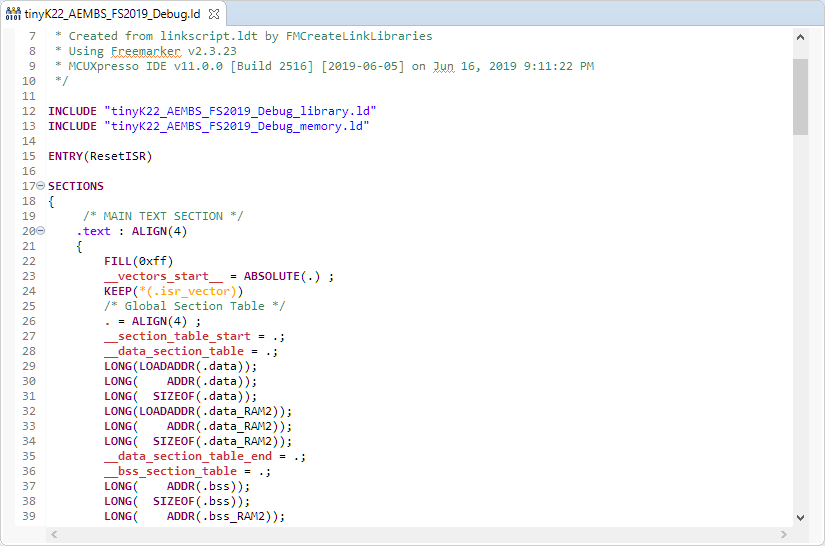Image resolution: width=825 pixels, height=546 pixels.
Task: Click the "Global Section Table" comment
Action: point(194,306)
